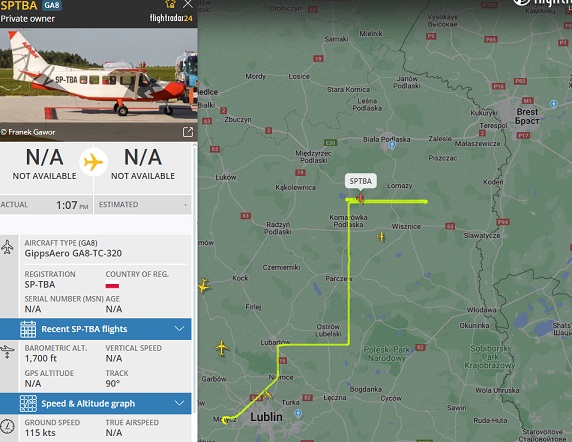
Task: Click the speed and altitude graph icon
Action: (28, 403)
